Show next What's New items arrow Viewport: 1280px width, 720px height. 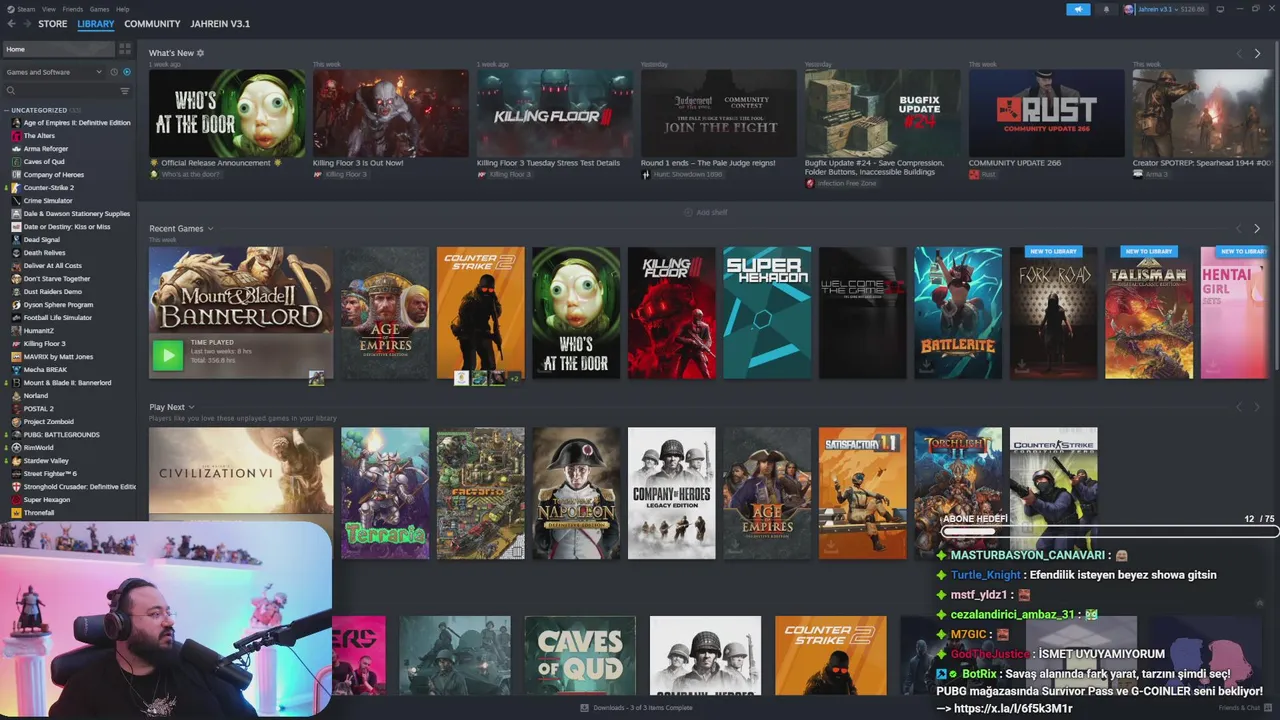pos(1257,53)
